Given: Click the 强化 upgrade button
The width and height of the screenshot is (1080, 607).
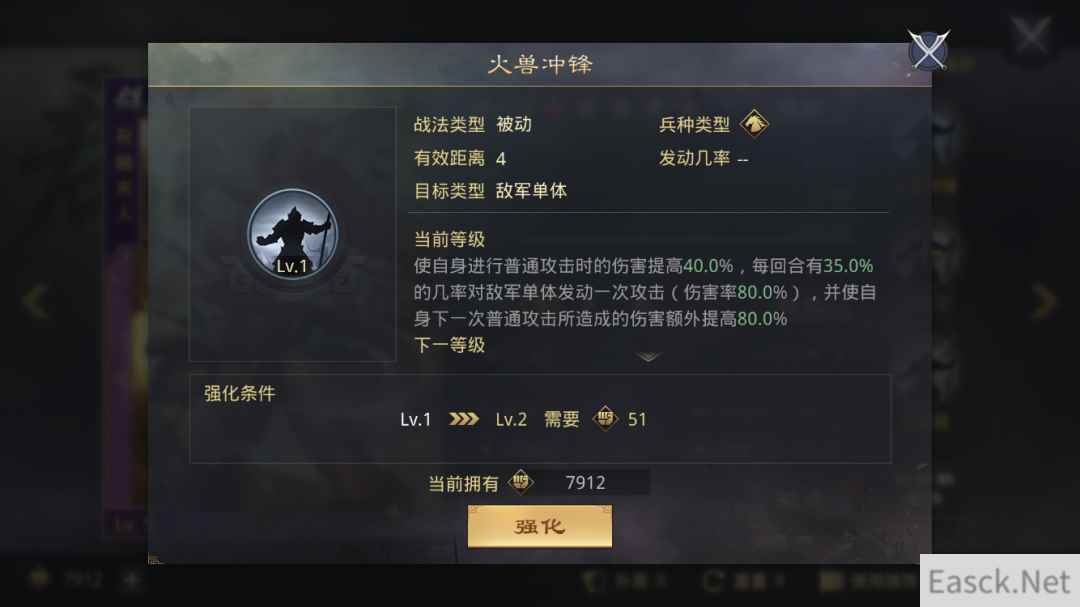Looking at the screenshot, I should point(539,527).
